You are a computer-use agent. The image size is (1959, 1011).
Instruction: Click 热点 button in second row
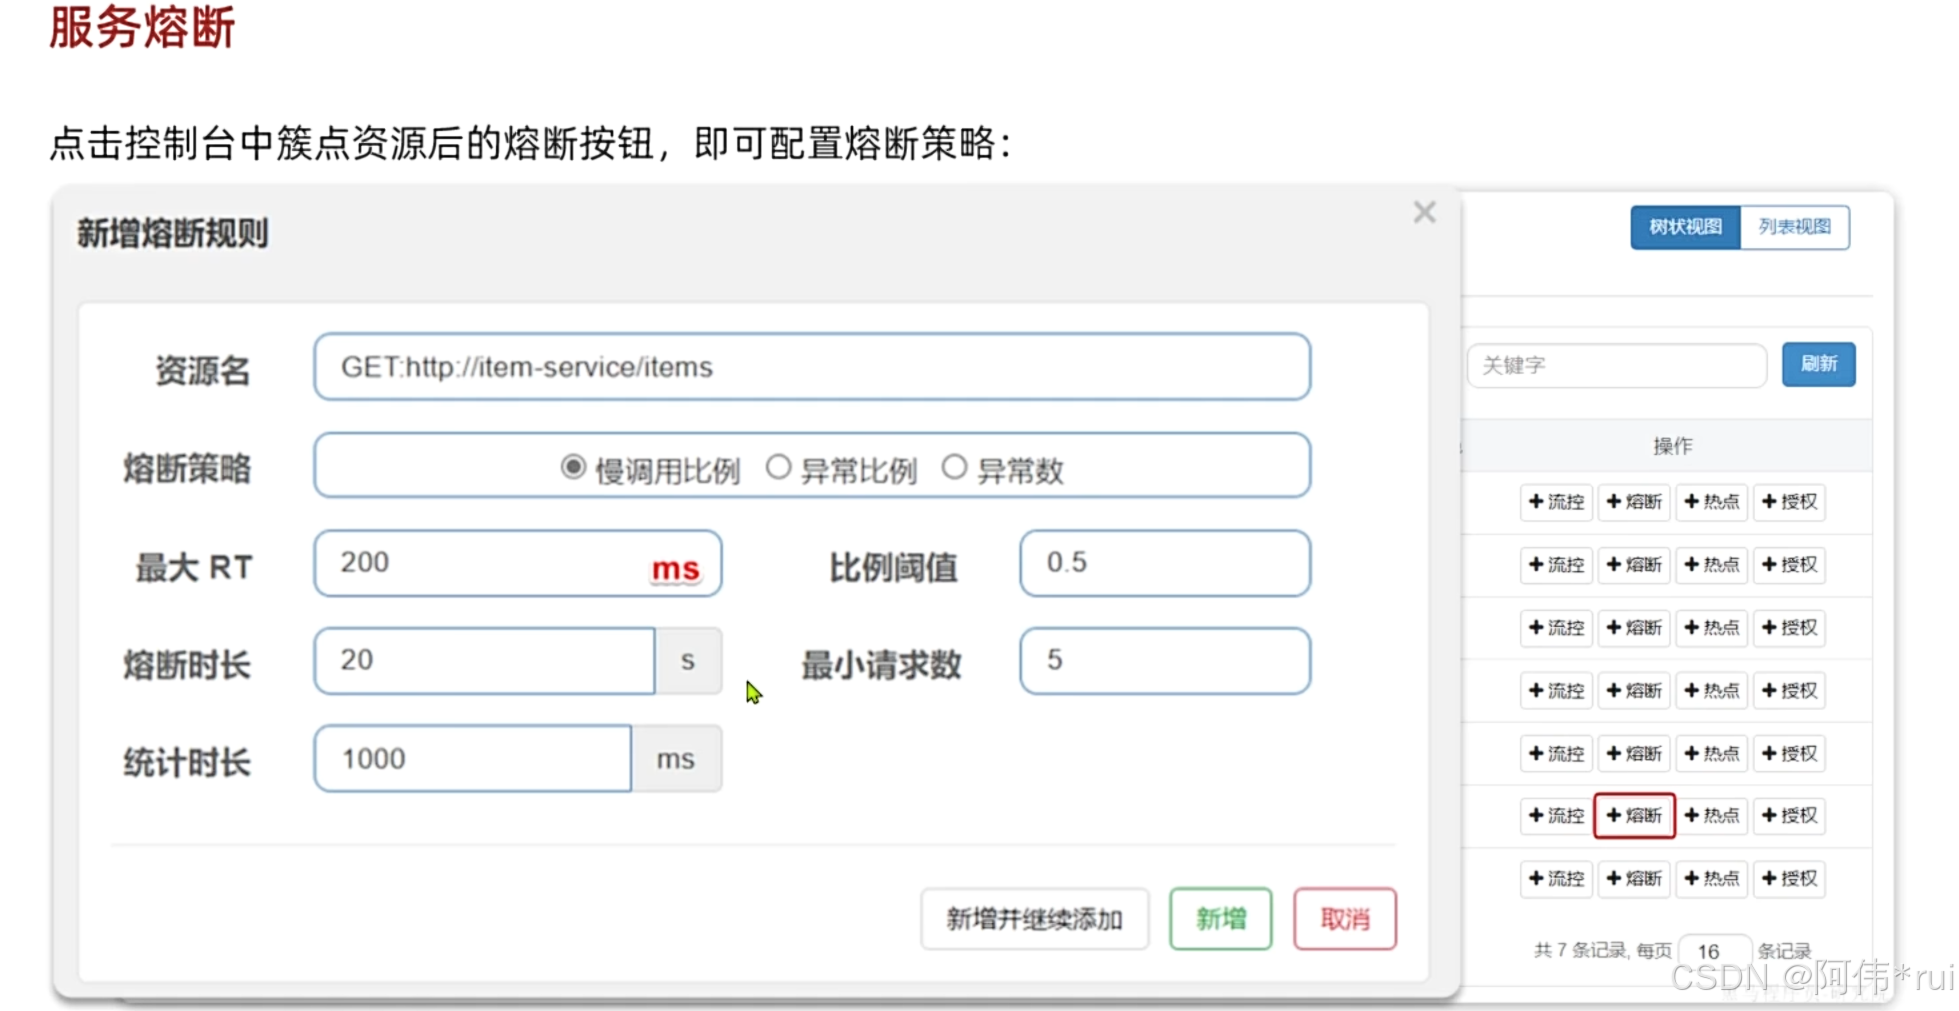click(x=1712, y=565)
